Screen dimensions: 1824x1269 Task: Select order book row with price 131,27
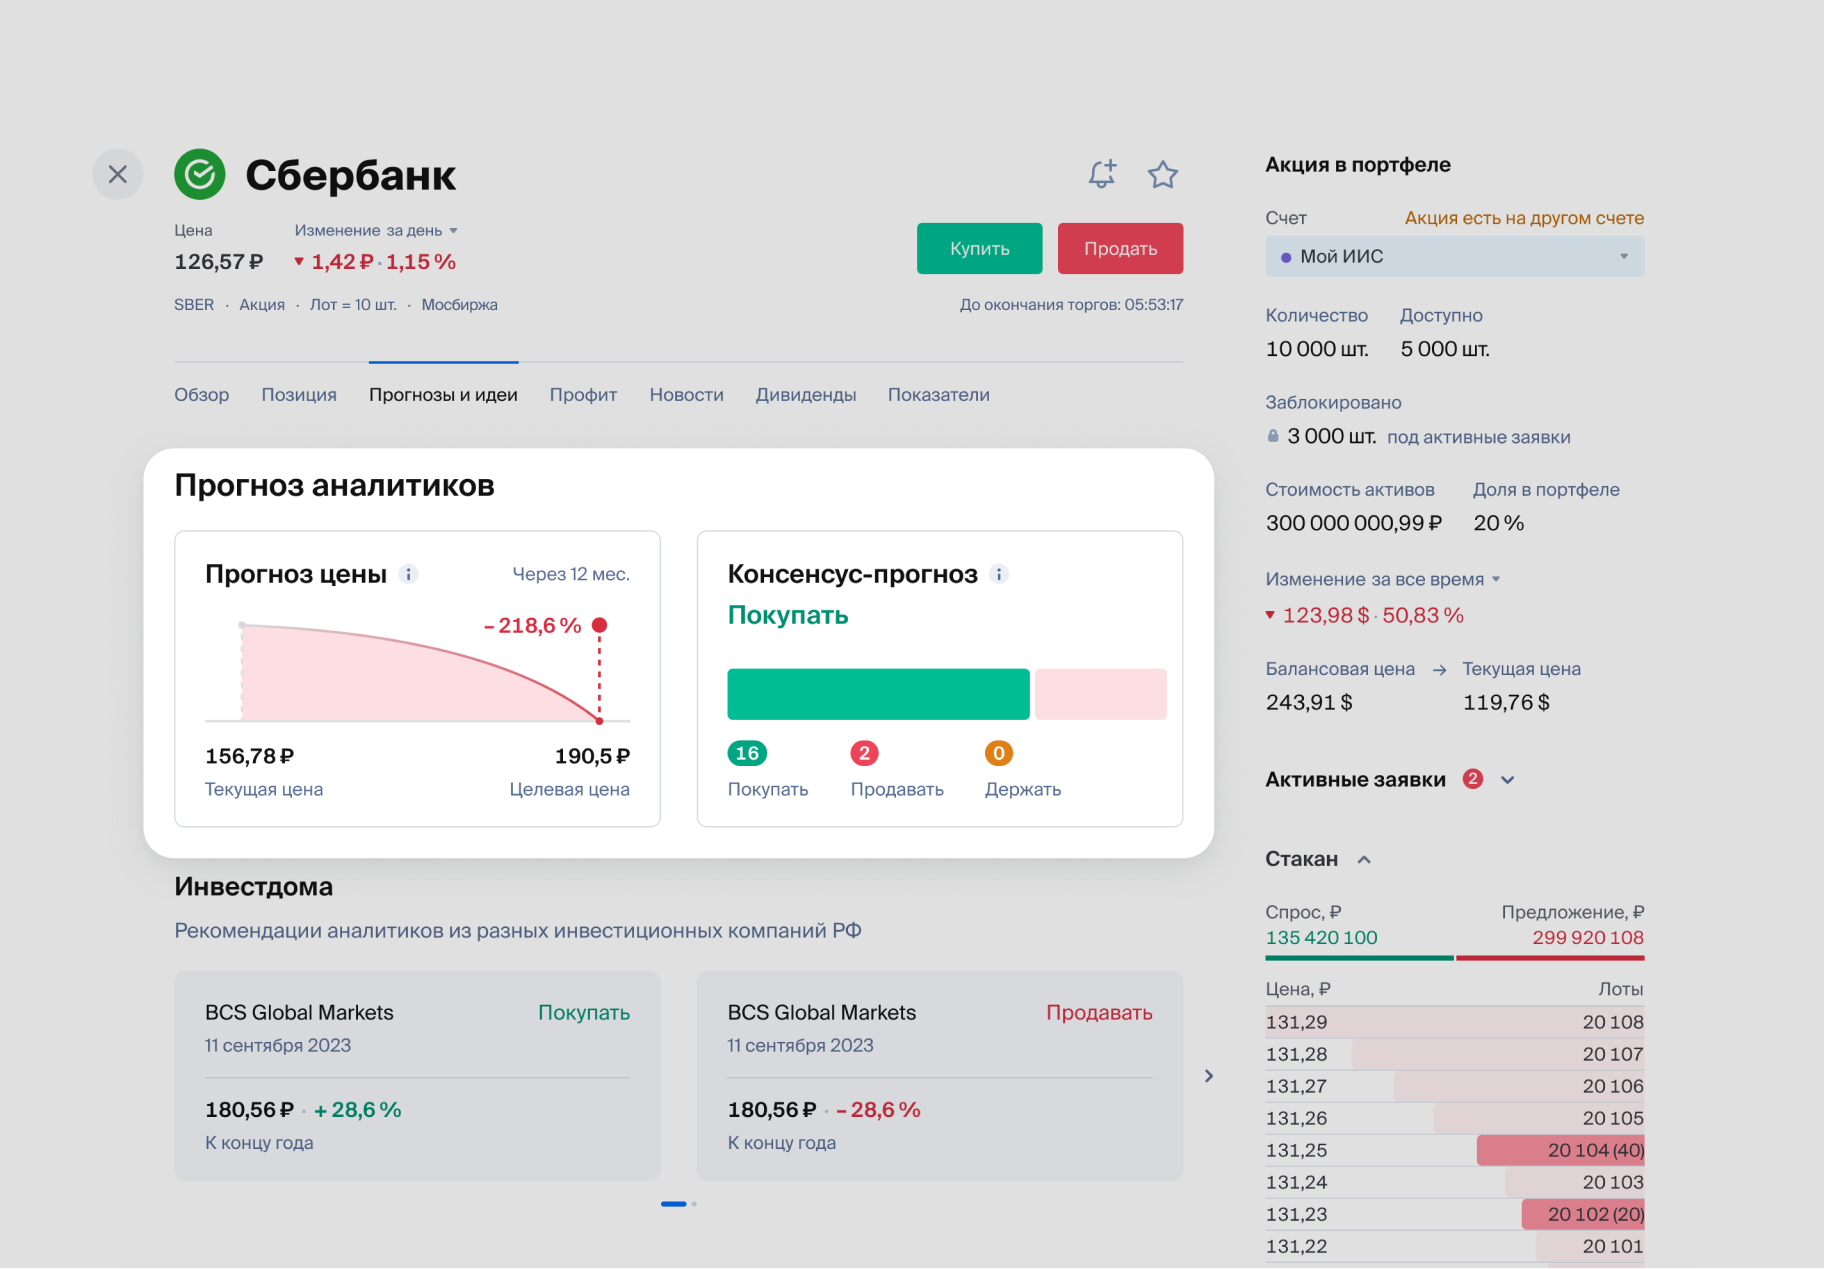1455,1086
